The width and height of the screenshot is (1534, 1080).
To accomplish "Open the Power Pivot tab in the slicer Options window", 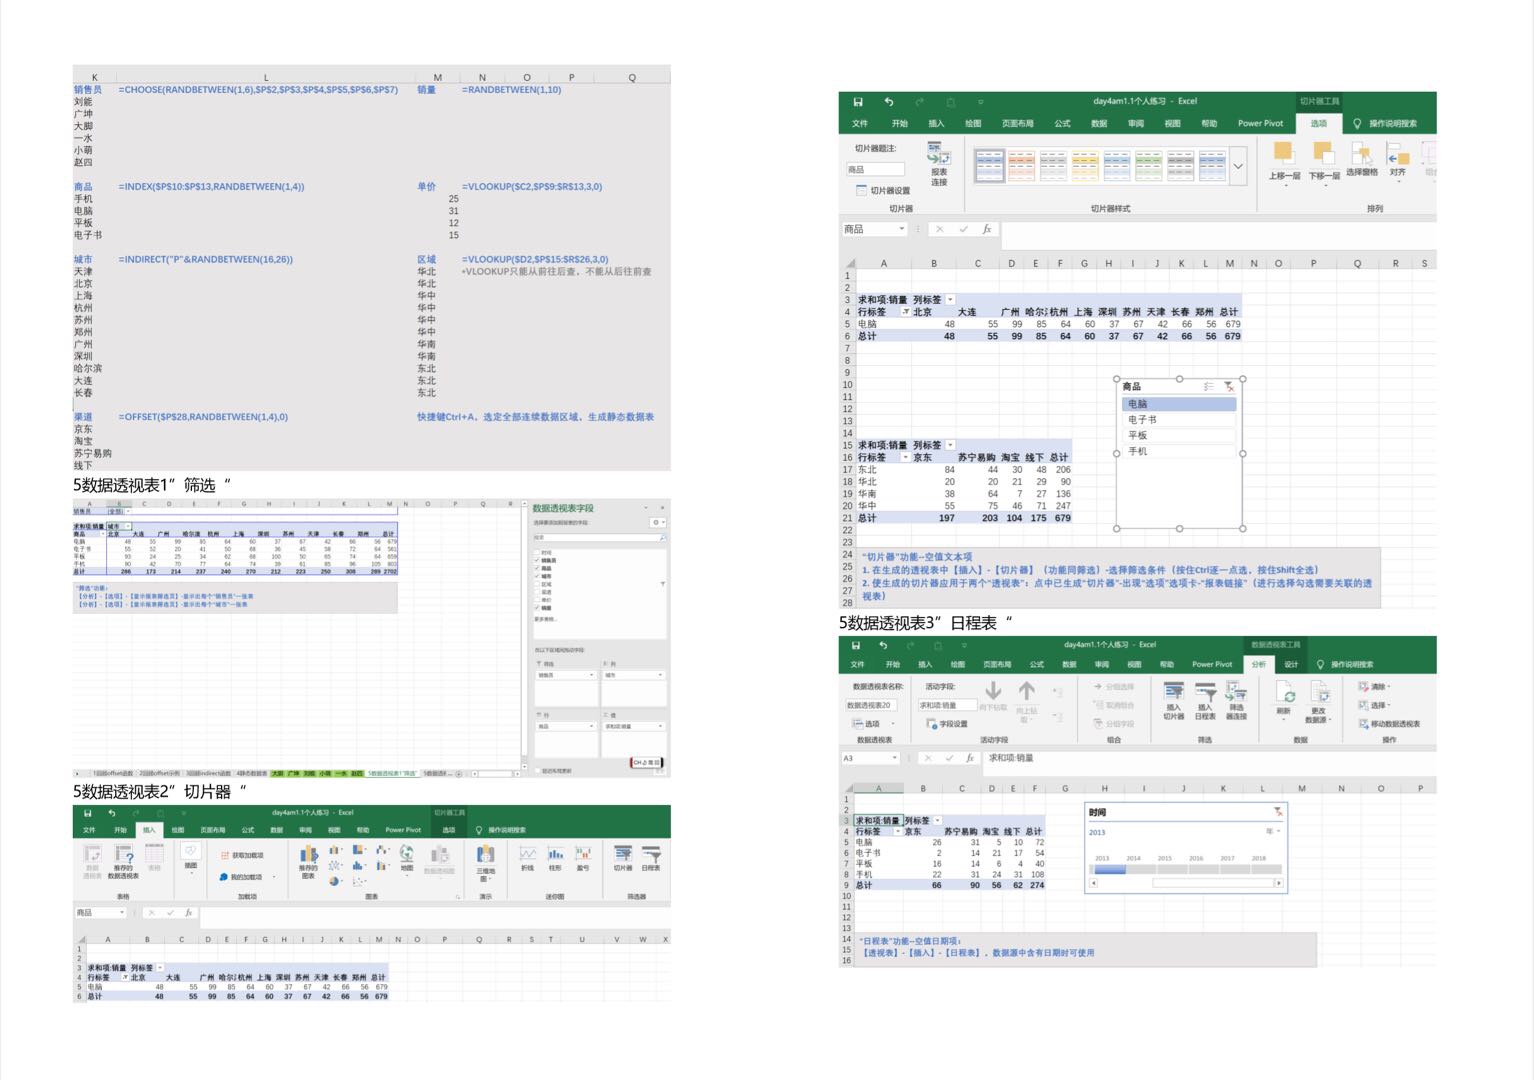I will [x=1260, y=124].
